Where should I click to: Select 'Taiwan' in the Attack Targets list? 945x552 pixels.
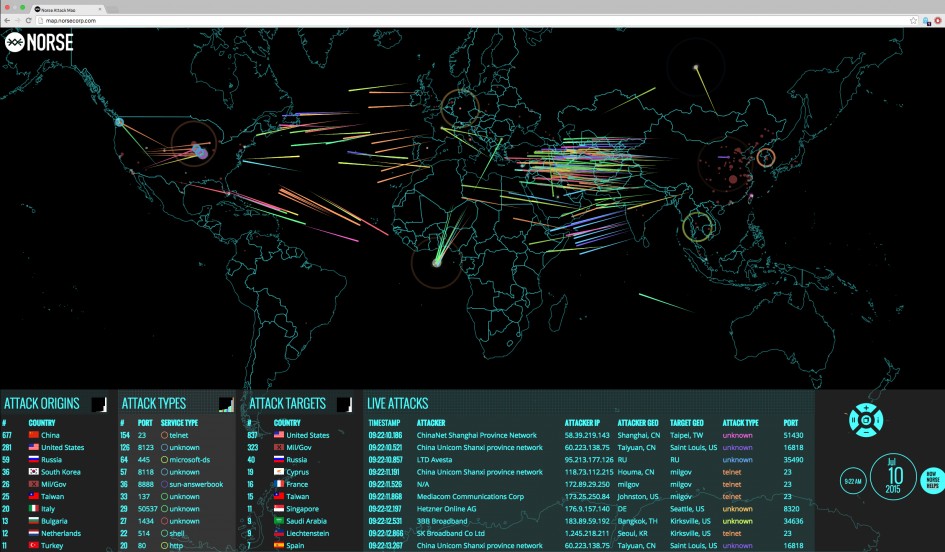point(297,497)
